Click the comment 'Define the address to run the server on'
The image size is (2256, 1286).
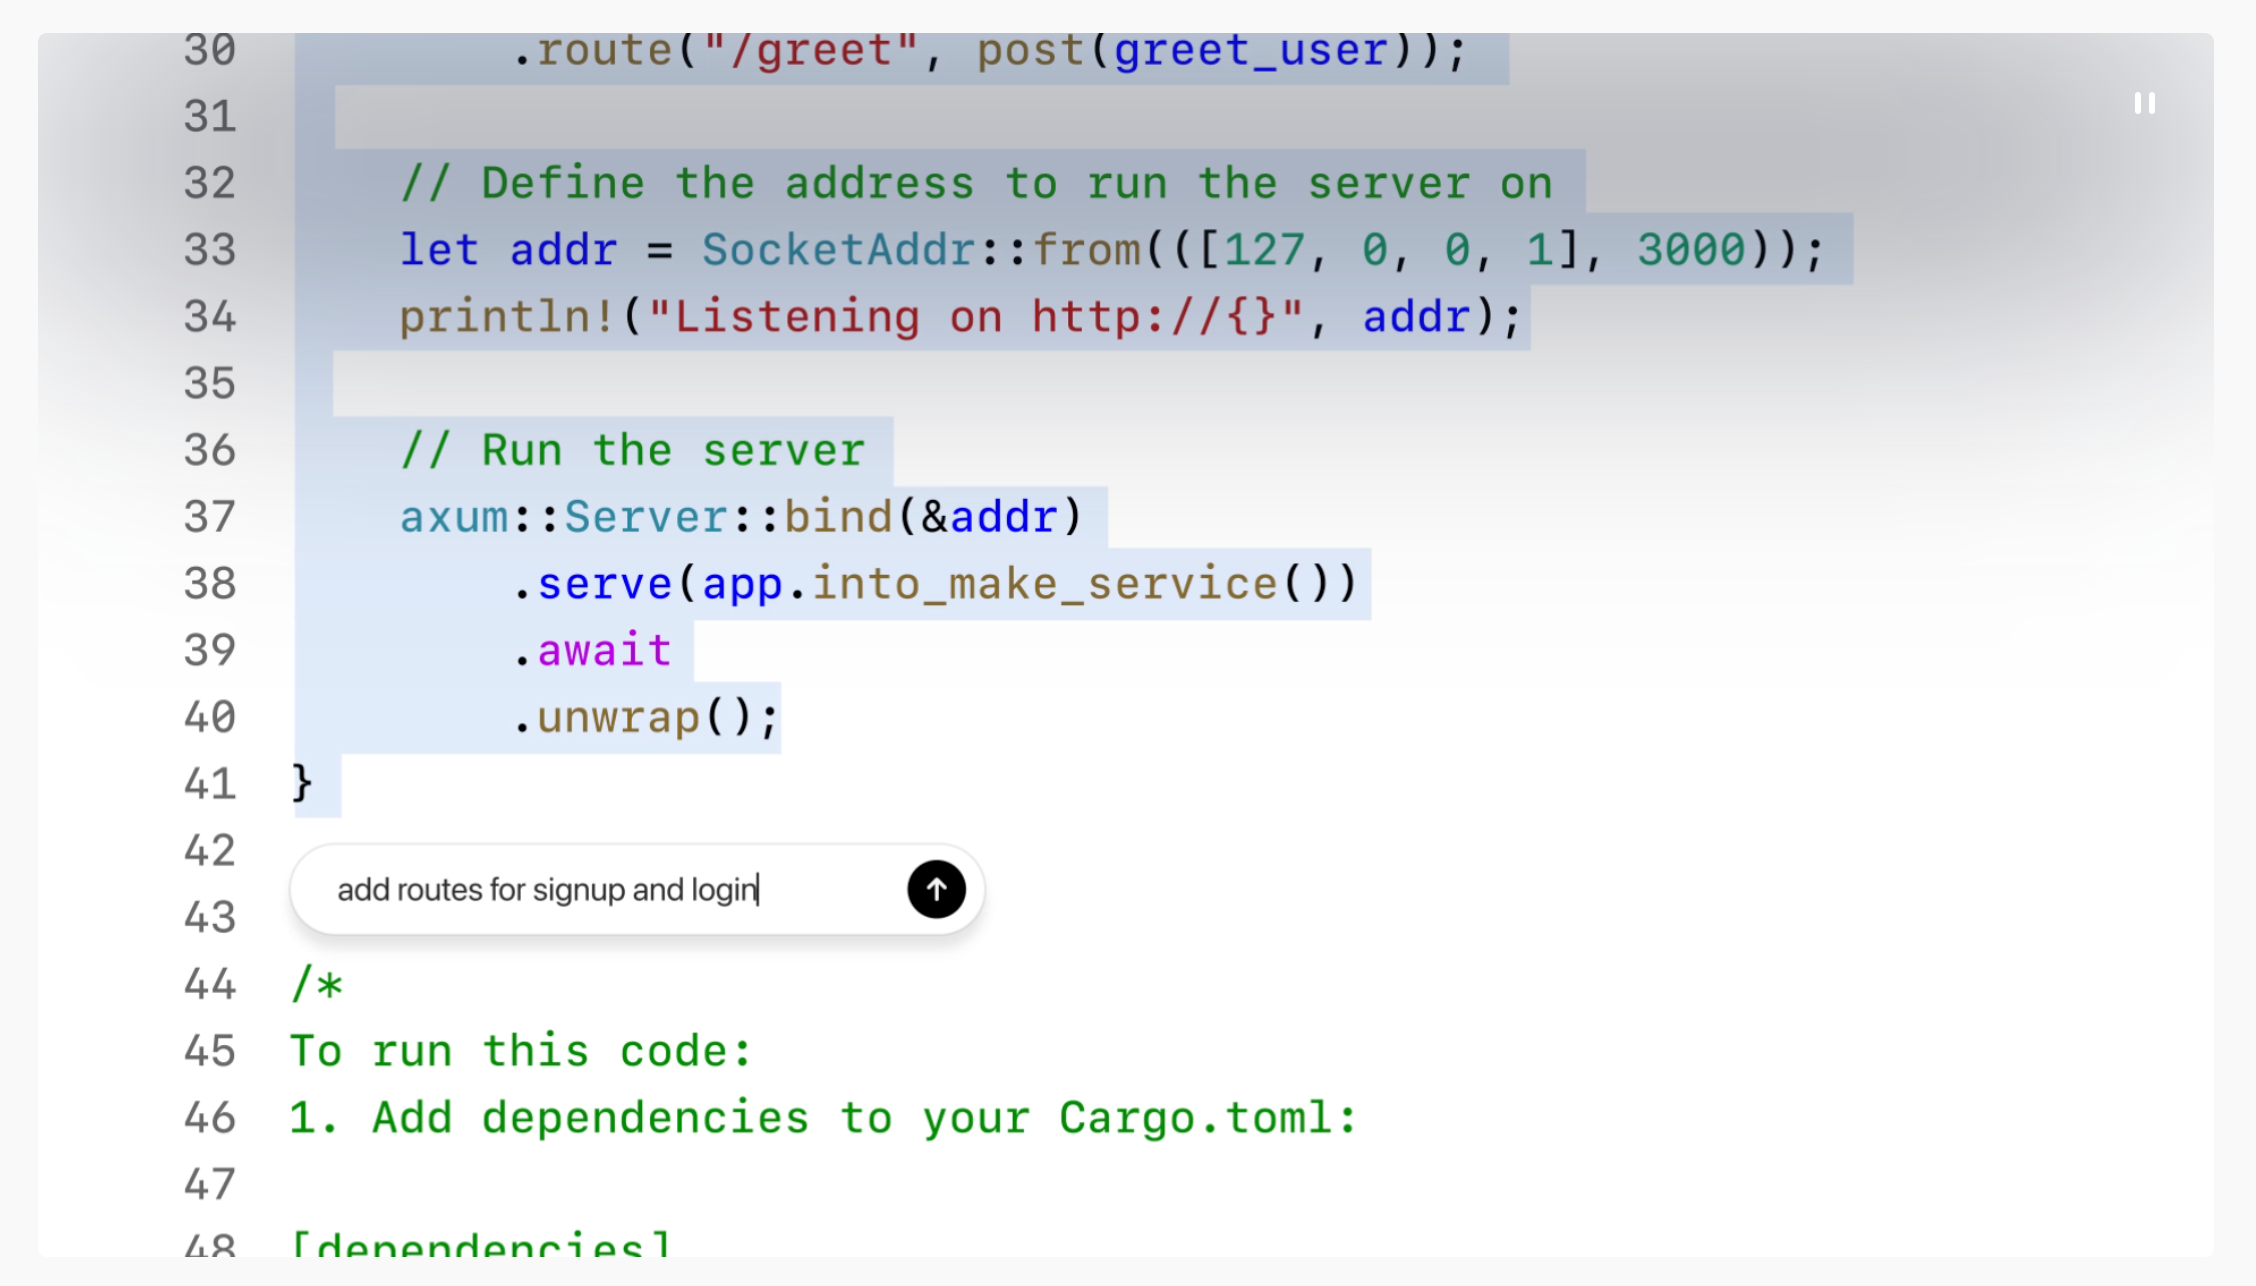tap(977, 184)
